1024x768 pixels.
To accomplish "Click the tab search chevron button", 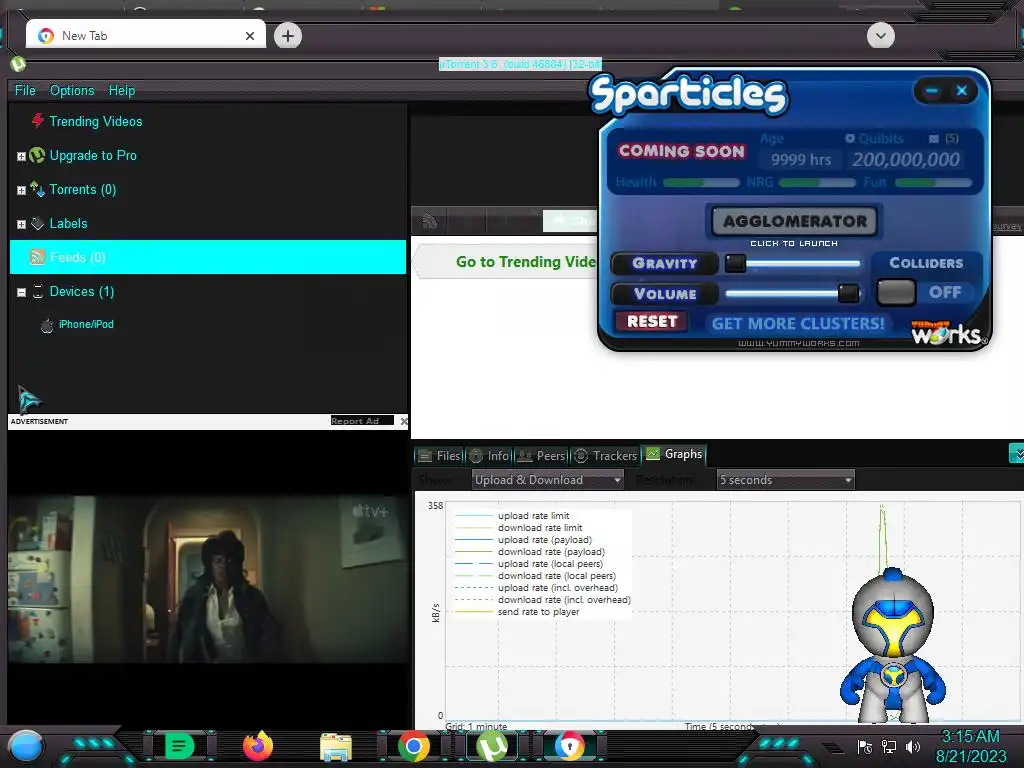I will click(x=880, y=35).
